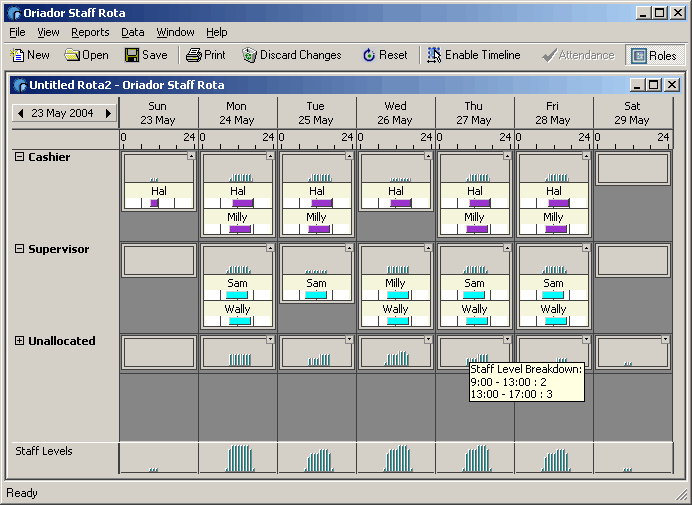Open the File menu
The height and width of the screenshot is (505, 692).
tap(17, 32)
